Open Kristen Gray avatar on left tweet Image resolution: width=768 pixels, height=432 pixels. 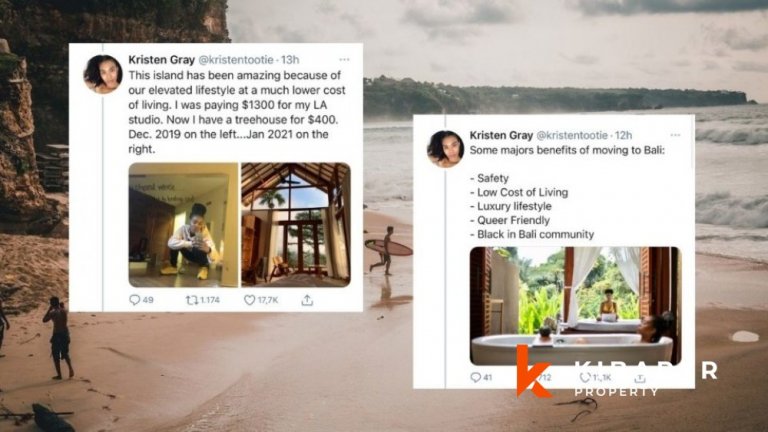(x=103, y=74)
